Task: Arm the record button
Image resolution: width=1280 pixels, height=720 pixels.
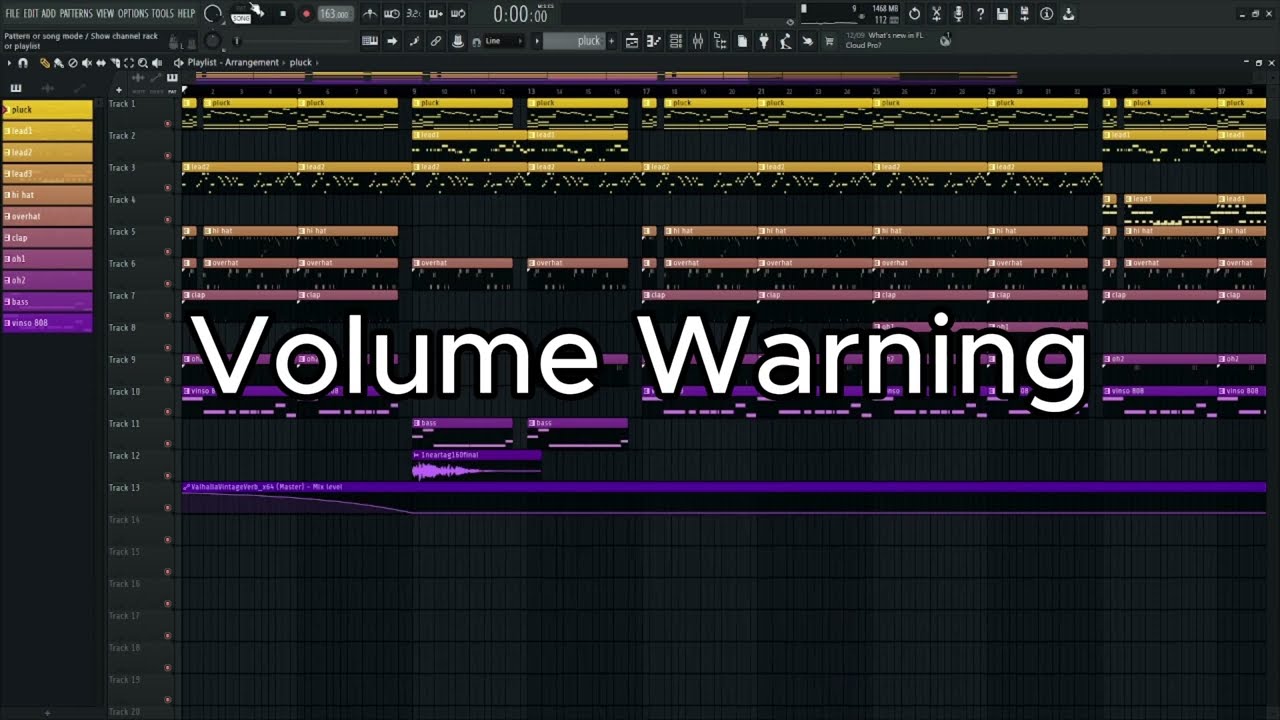Action: coord(306,14)
